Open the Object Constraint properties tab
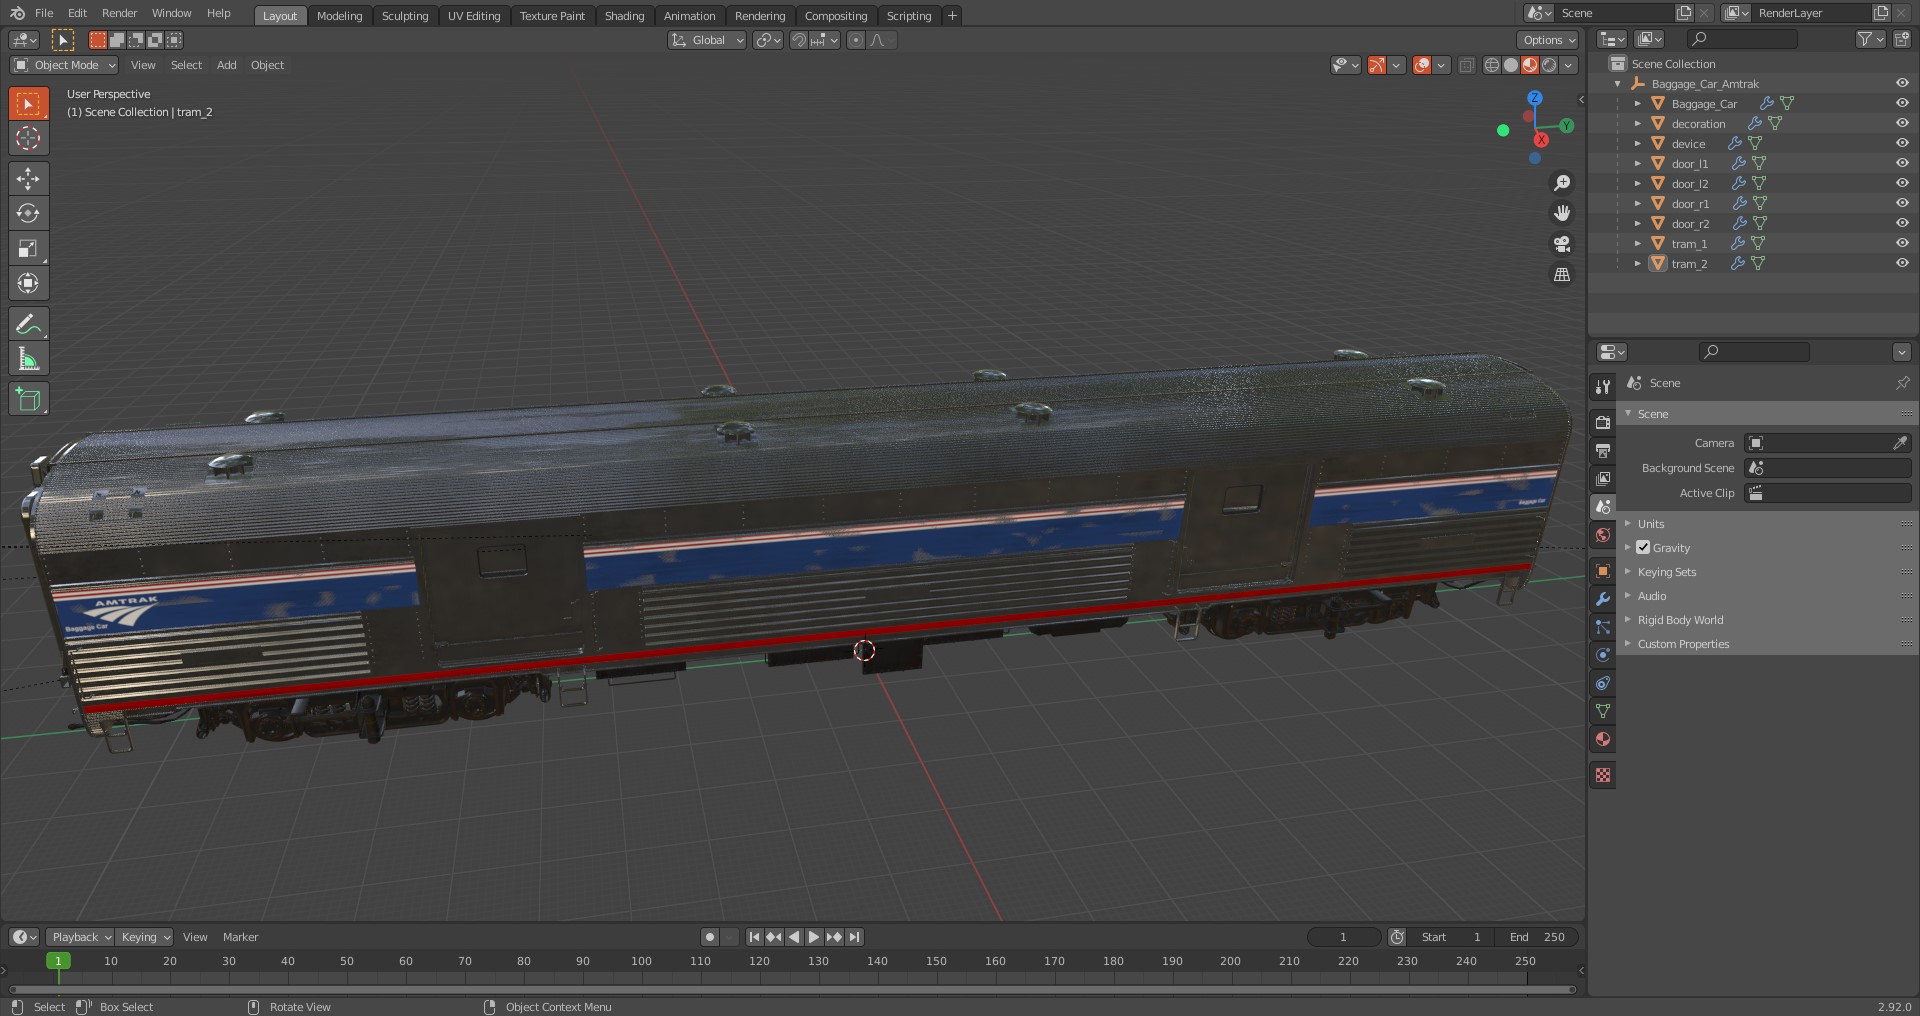Image resolution: width=1920 pixels, height=1016 pixels. tap(1603, 683)
